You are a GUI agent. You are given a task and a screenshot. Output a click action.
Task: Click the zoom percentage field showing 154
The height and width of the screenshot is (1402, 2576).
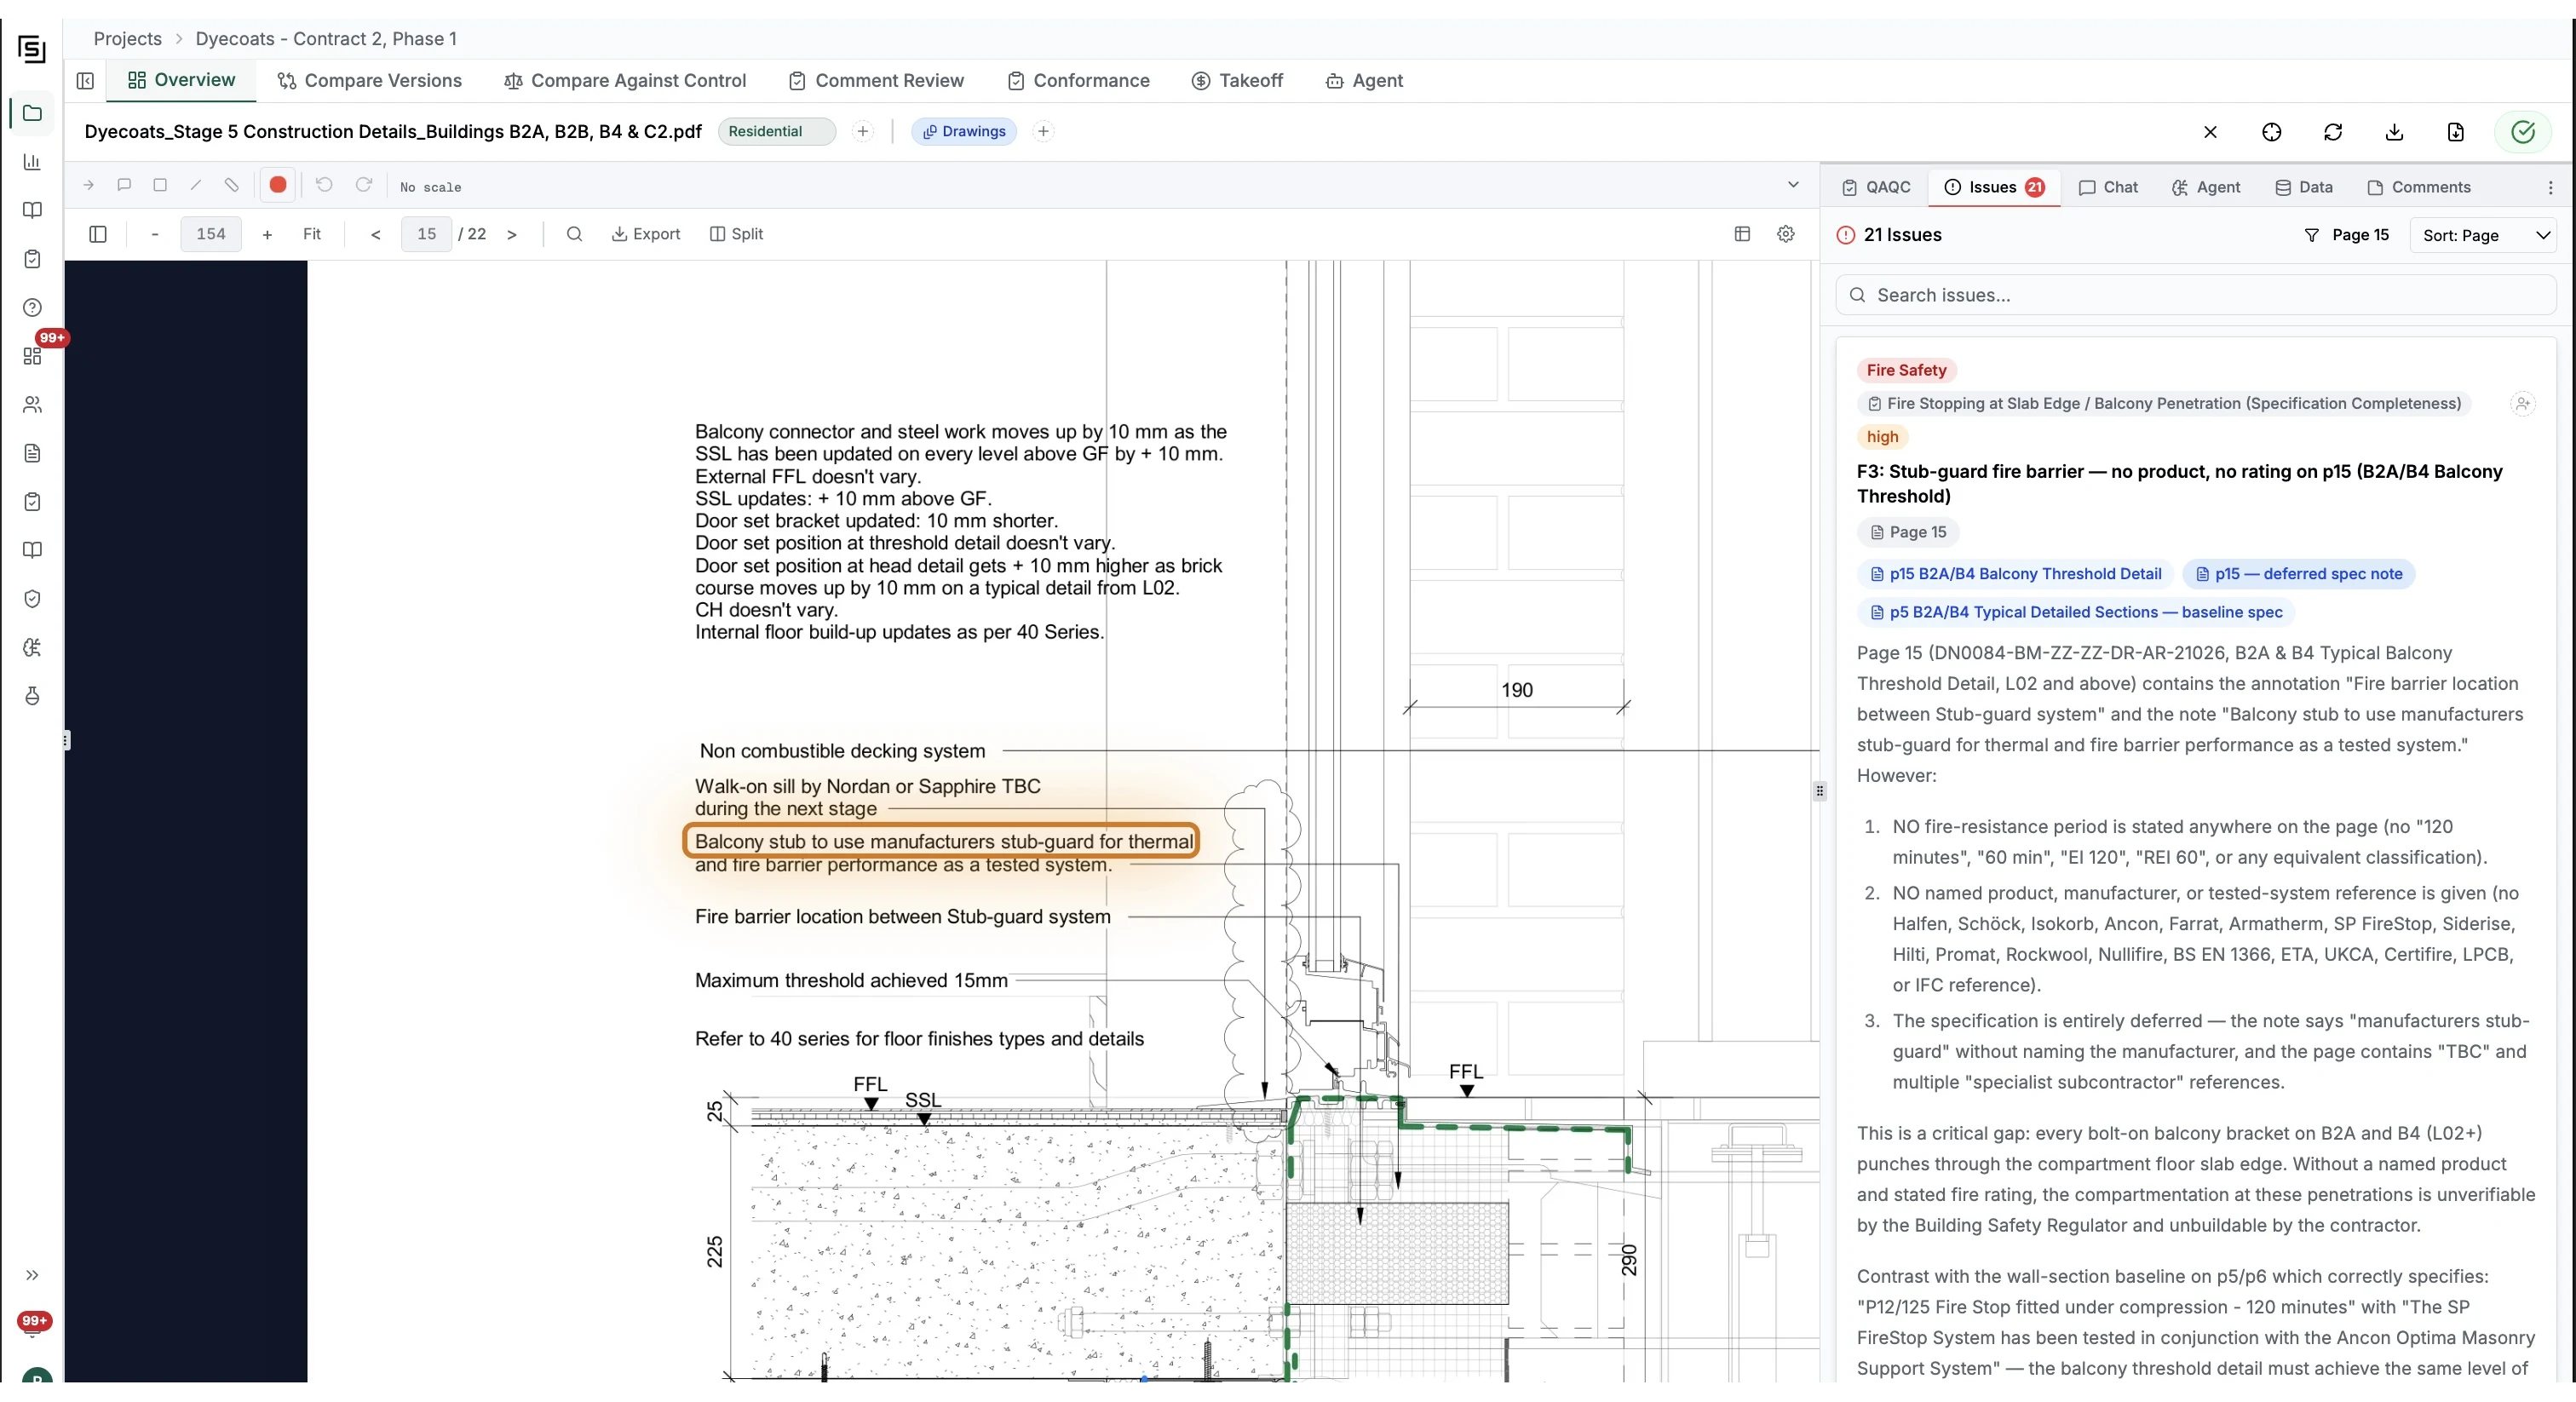tap(211, 234)
